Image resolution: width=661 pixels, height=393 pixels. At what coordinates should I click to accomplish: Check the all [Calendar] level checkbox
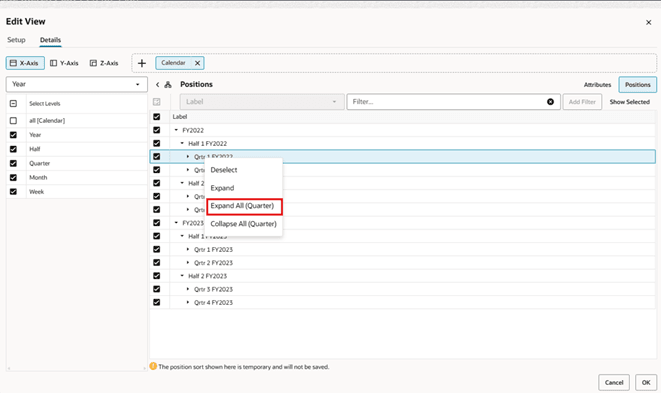click(x=13, y=121)
